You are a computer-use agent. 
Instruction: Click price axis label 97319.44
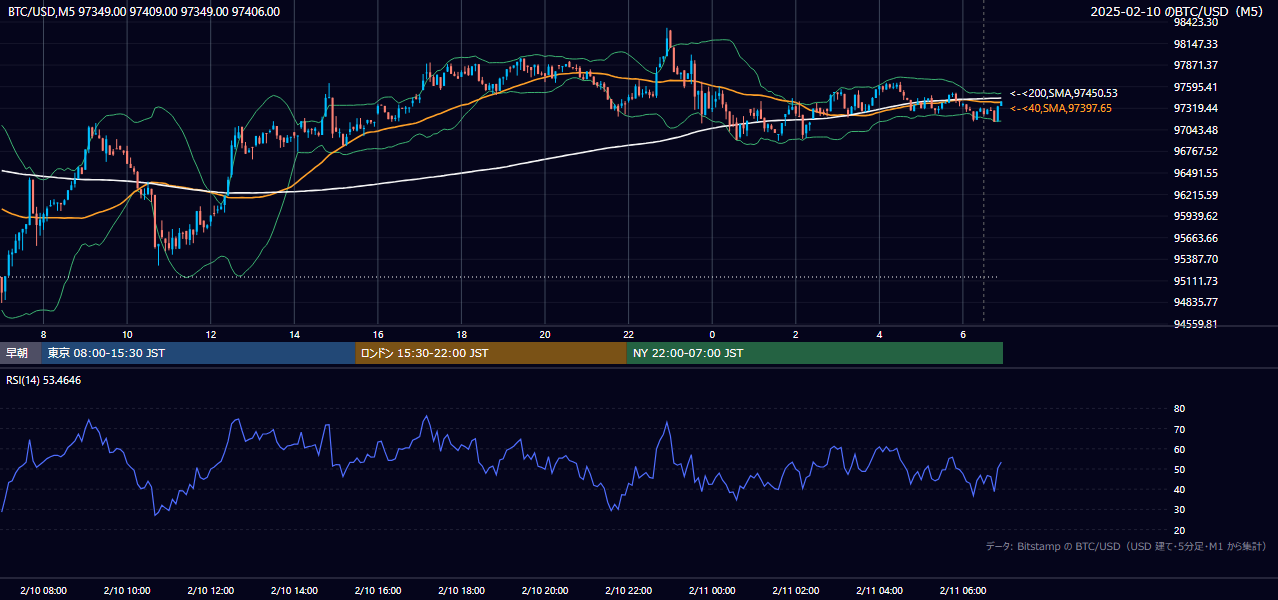1196,108
